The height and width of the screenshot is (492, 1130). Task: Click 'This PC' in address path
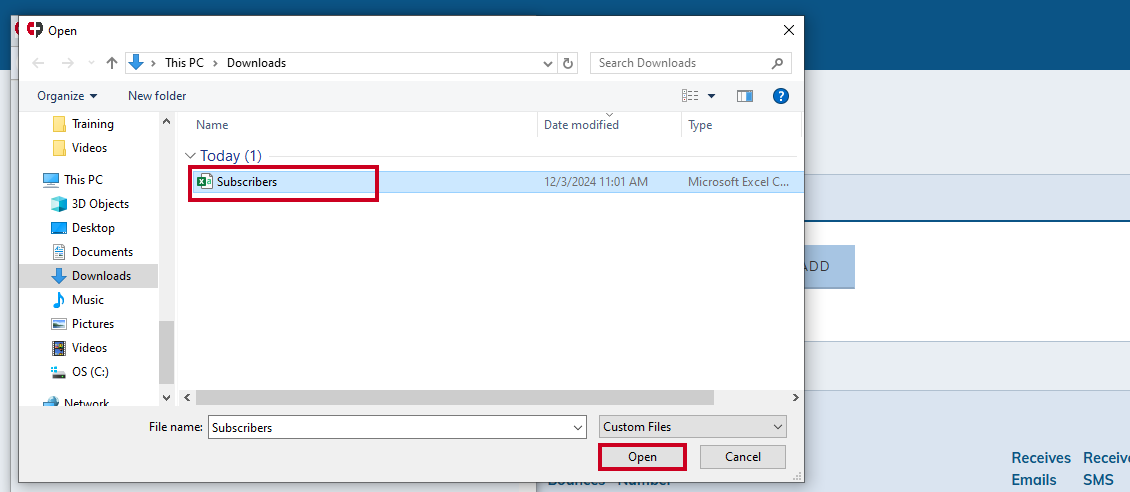184,63
